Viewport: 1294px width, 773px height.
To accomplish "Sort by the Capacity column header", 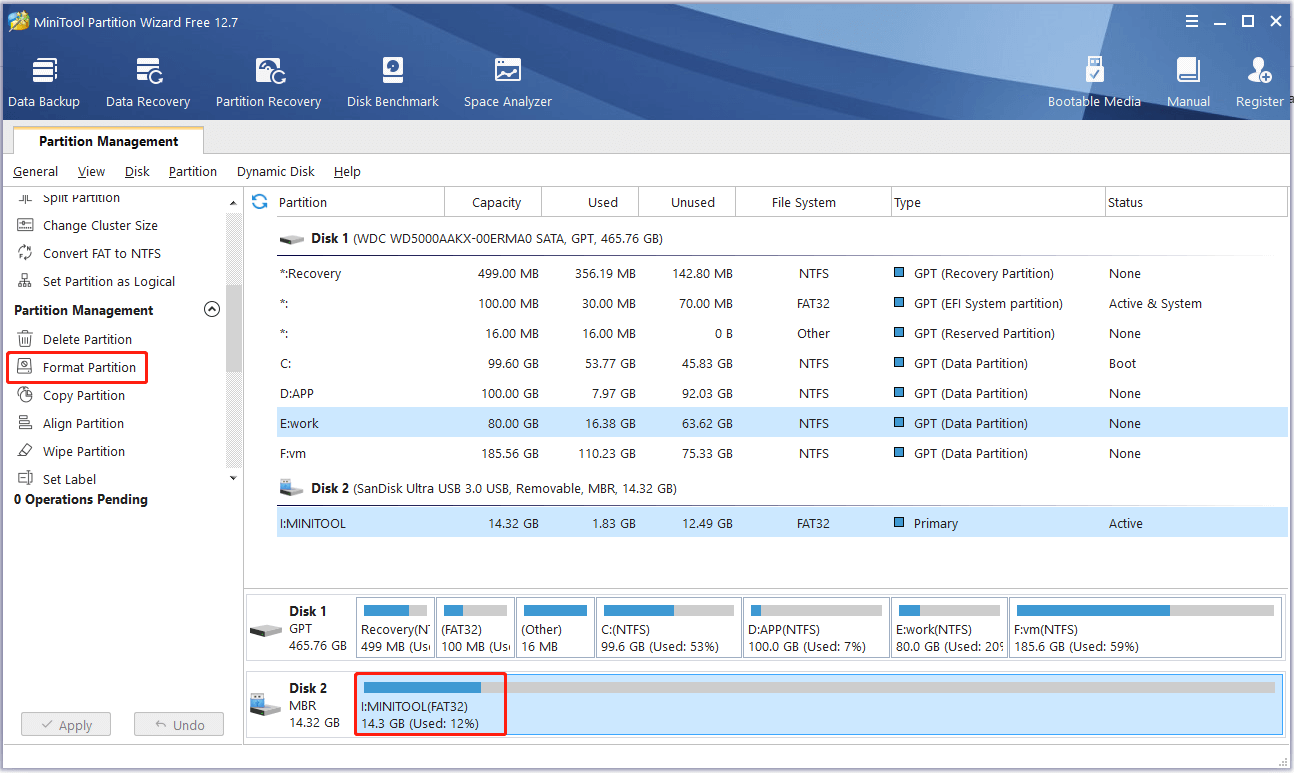I will click(x=493, y=202).
